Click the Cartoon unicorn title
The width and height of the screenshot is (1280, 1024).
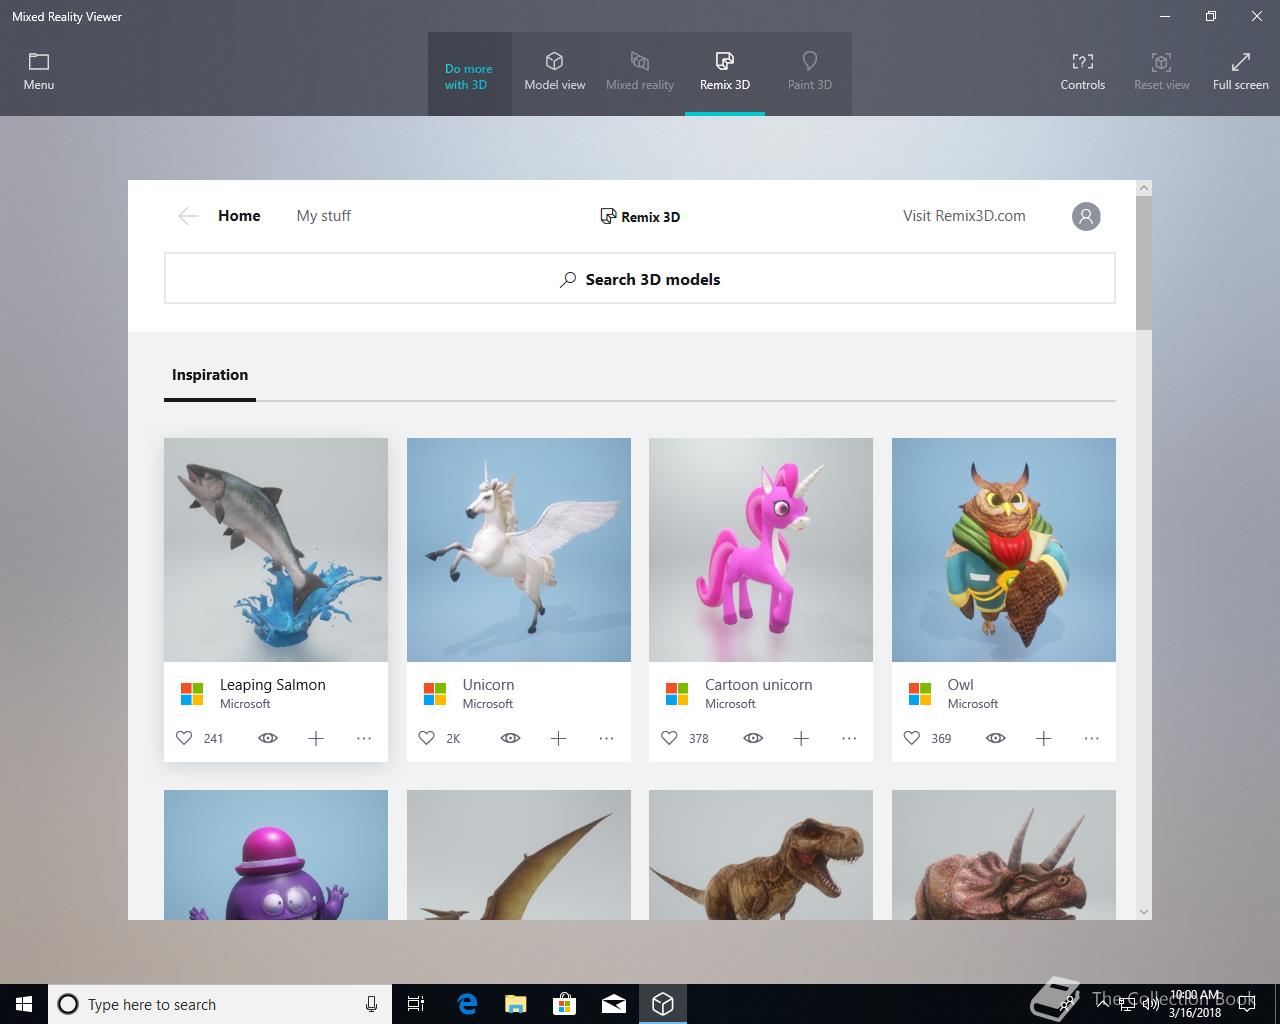pyautogui.click(x=759, y=685)
